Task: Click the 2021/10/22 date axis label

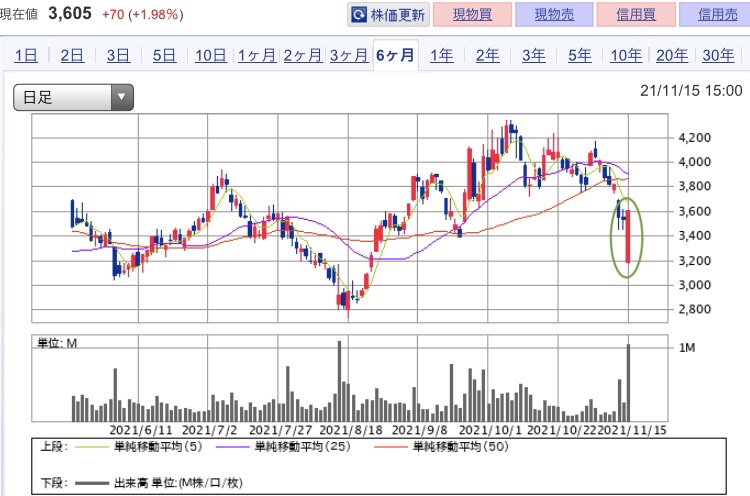Action: [x=562, y=430]
